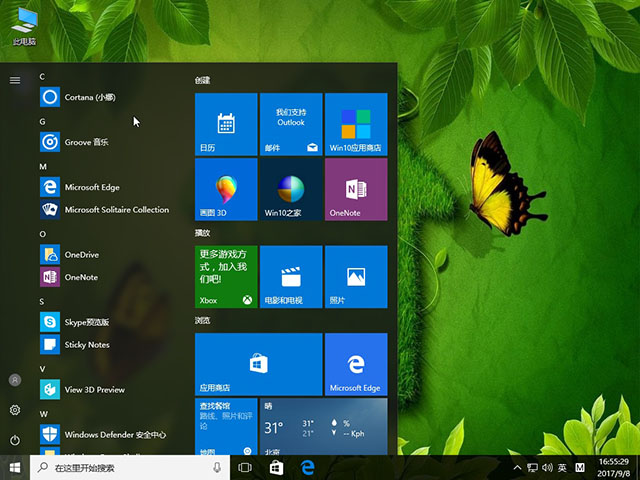Screen dimensions: 640x480
Task: Jump to letter C index header
Action: 42,76
